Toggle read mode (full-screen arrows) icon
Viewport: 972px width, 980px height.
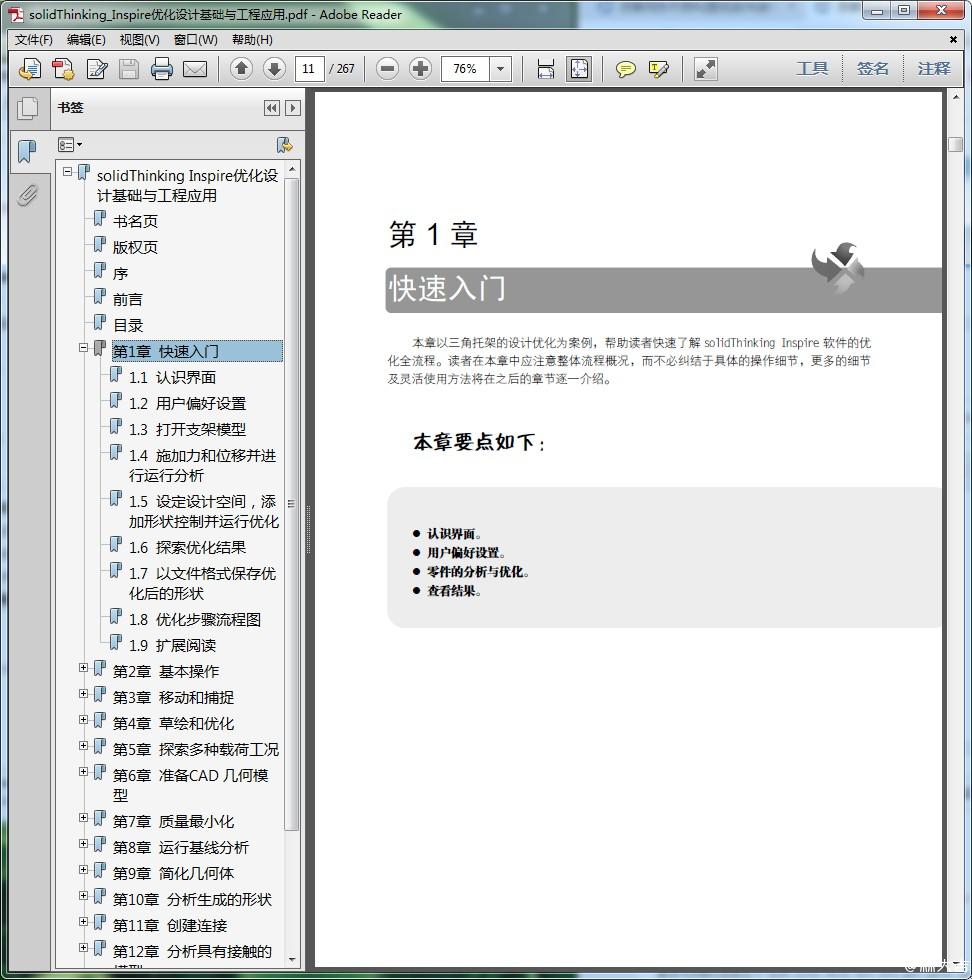click(706, 69)
